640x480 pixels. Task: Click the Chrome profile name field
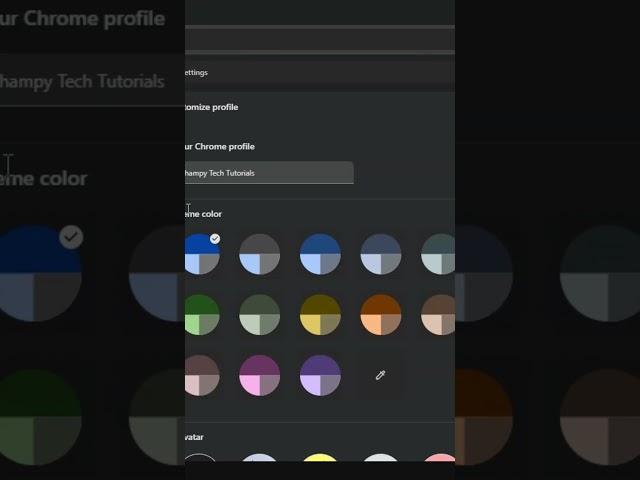pyautogui.click(x=268, y=173)
